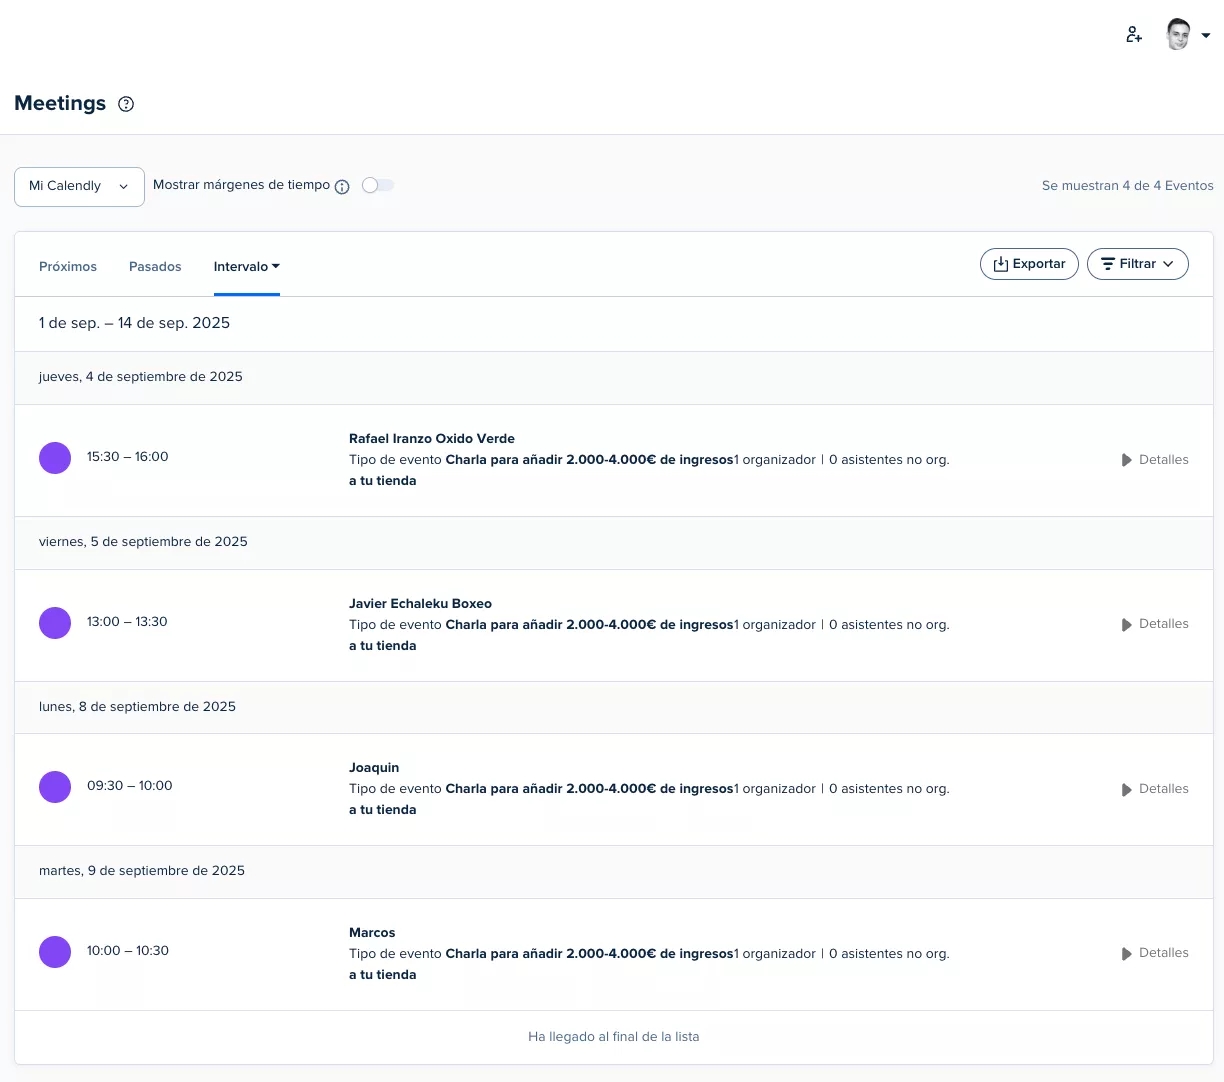Viewport: 1224px width, 1082px height.
Task: Click the purple circle for Joaquin event
Action: tap(55, 787)
